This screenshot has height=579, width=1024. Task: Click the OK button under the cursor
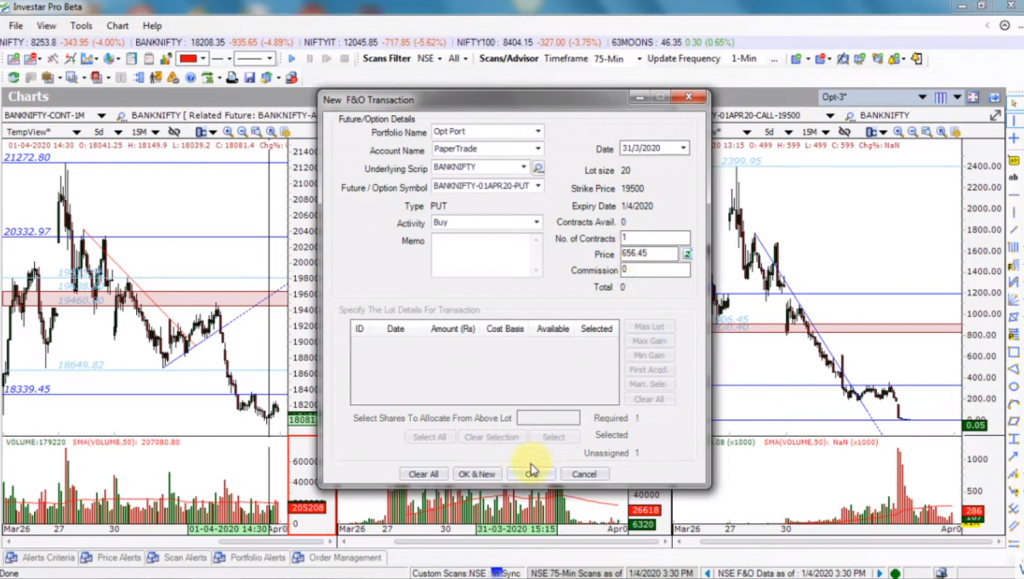click(531, 475)
